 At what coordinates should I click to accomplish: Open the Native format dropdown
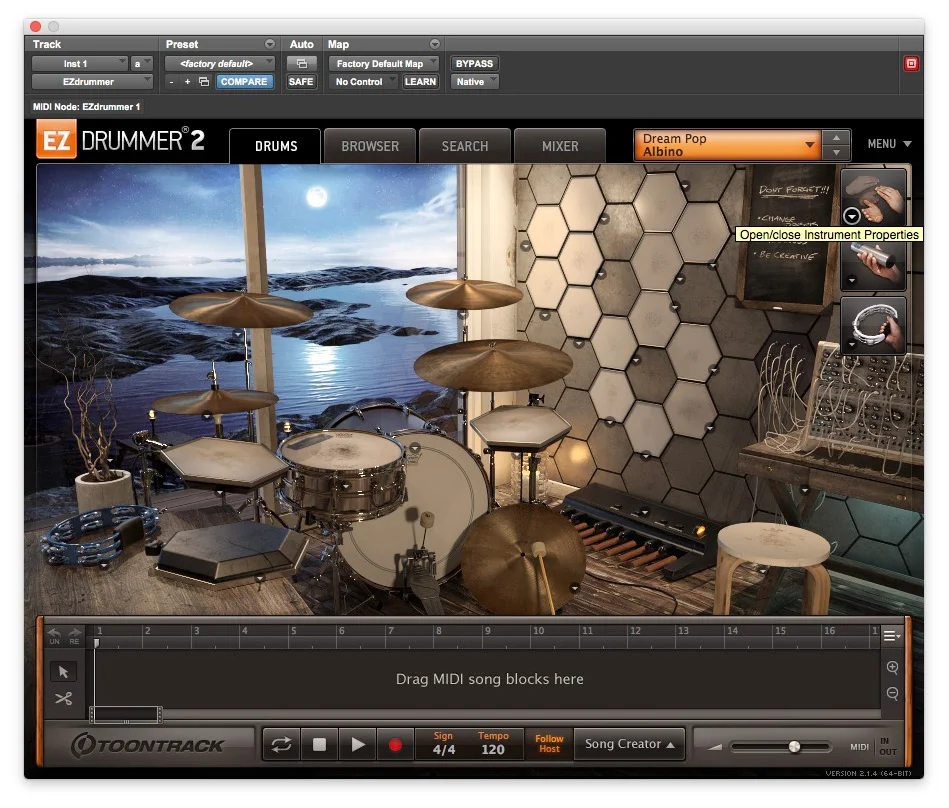click(x=474, y=82)
